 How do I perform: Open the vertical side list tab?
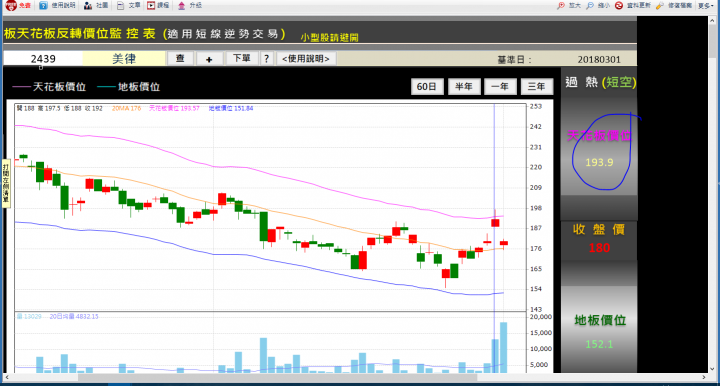[6, 184]
